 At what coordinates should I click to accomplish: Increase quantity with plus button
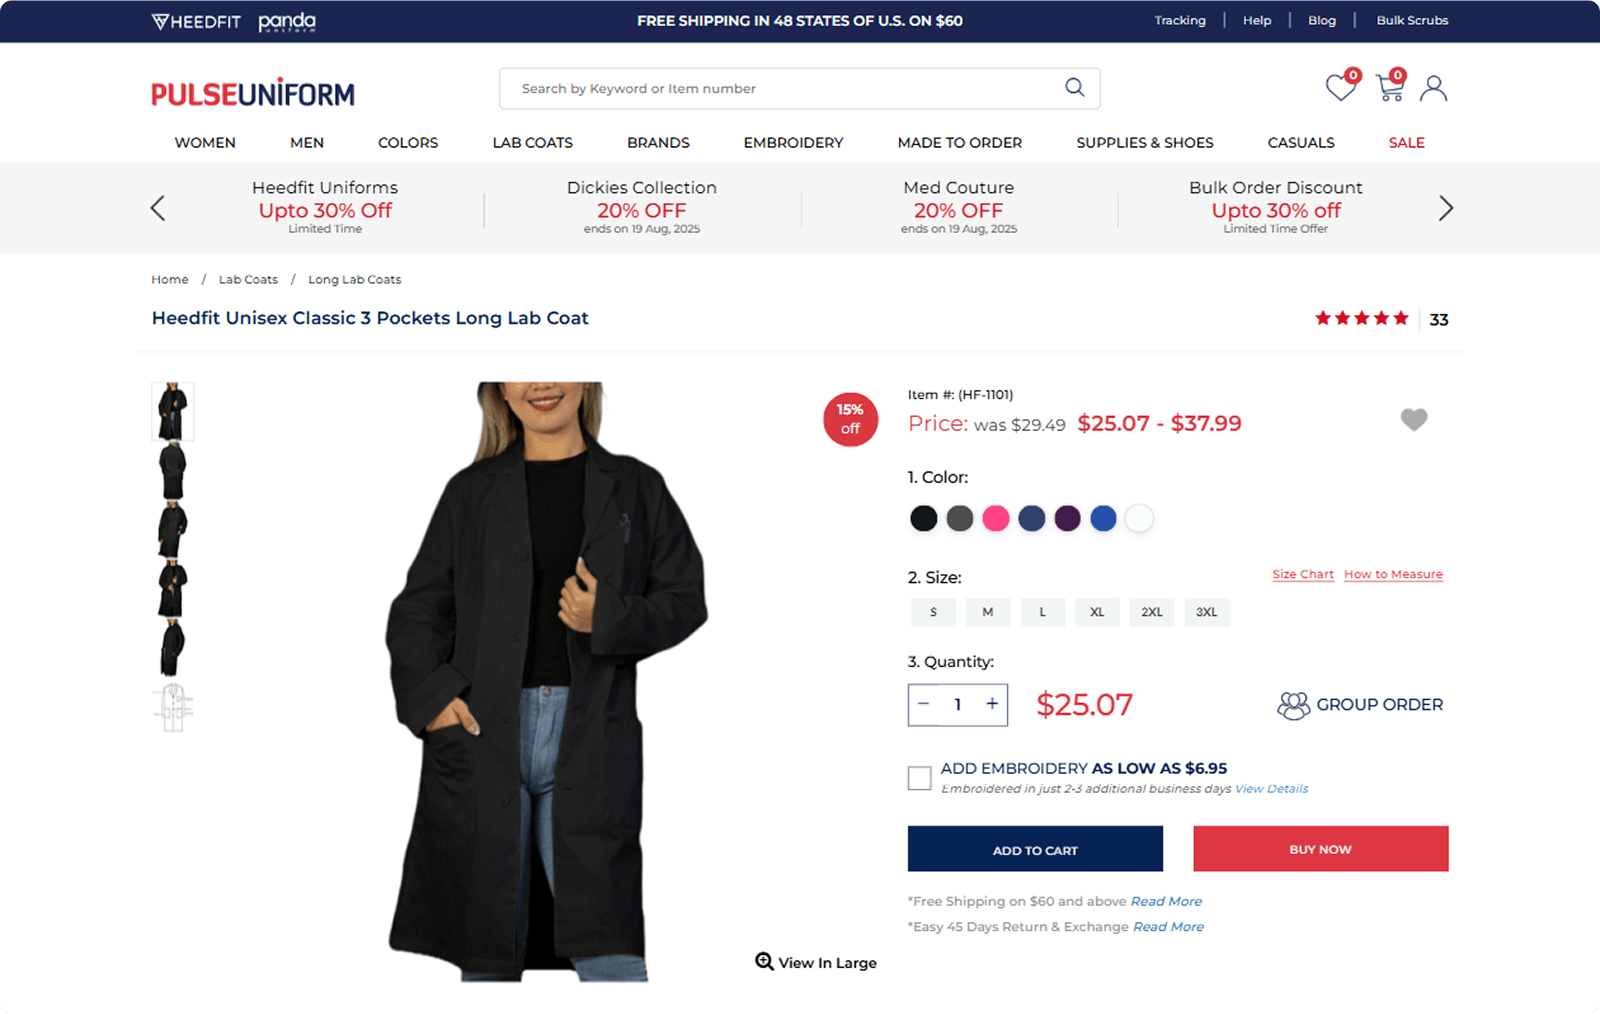point(992,704)
